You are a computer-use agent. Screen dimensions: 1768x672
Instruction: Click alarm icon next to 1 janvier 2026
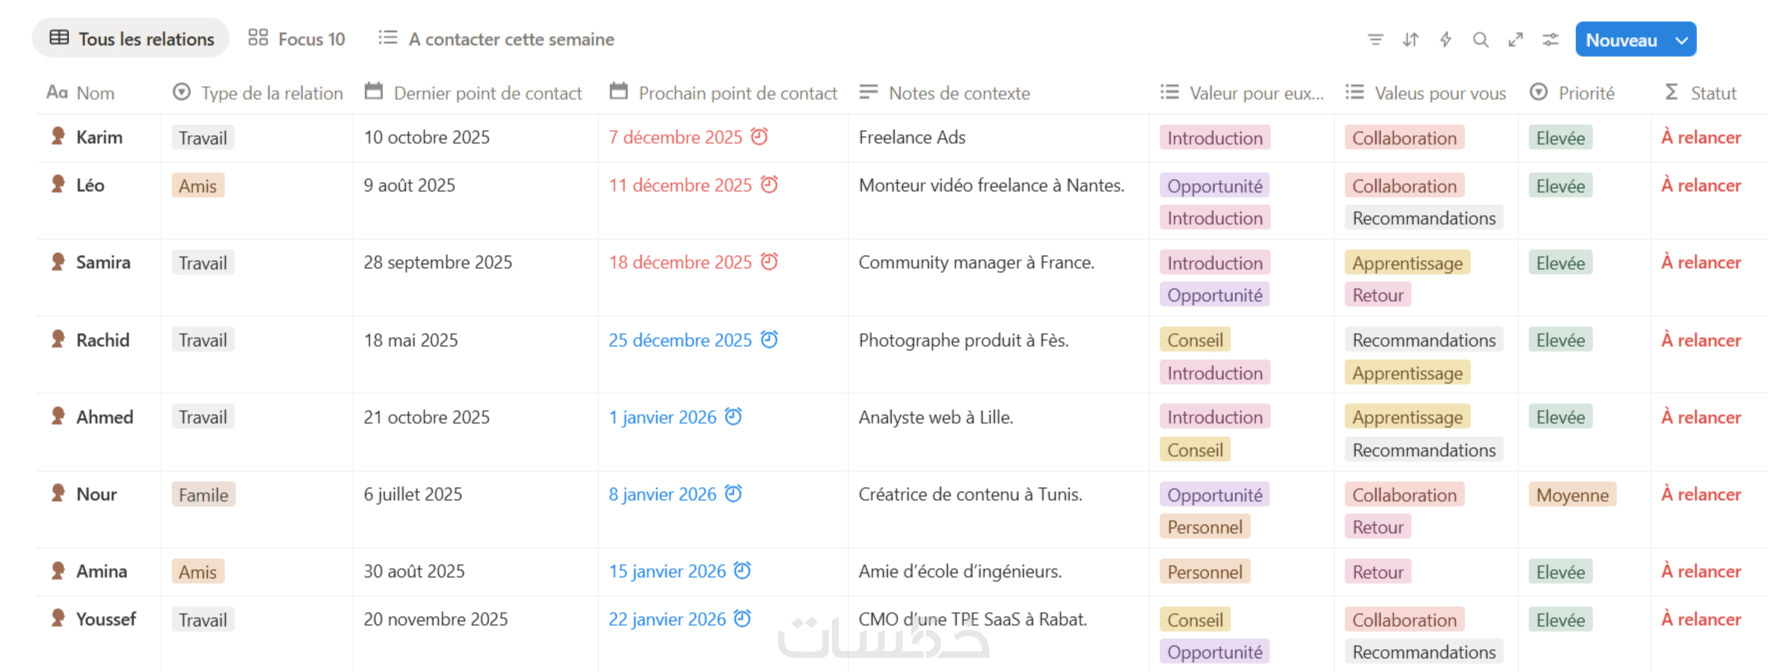pyautogui.click(x=733, y=417)
